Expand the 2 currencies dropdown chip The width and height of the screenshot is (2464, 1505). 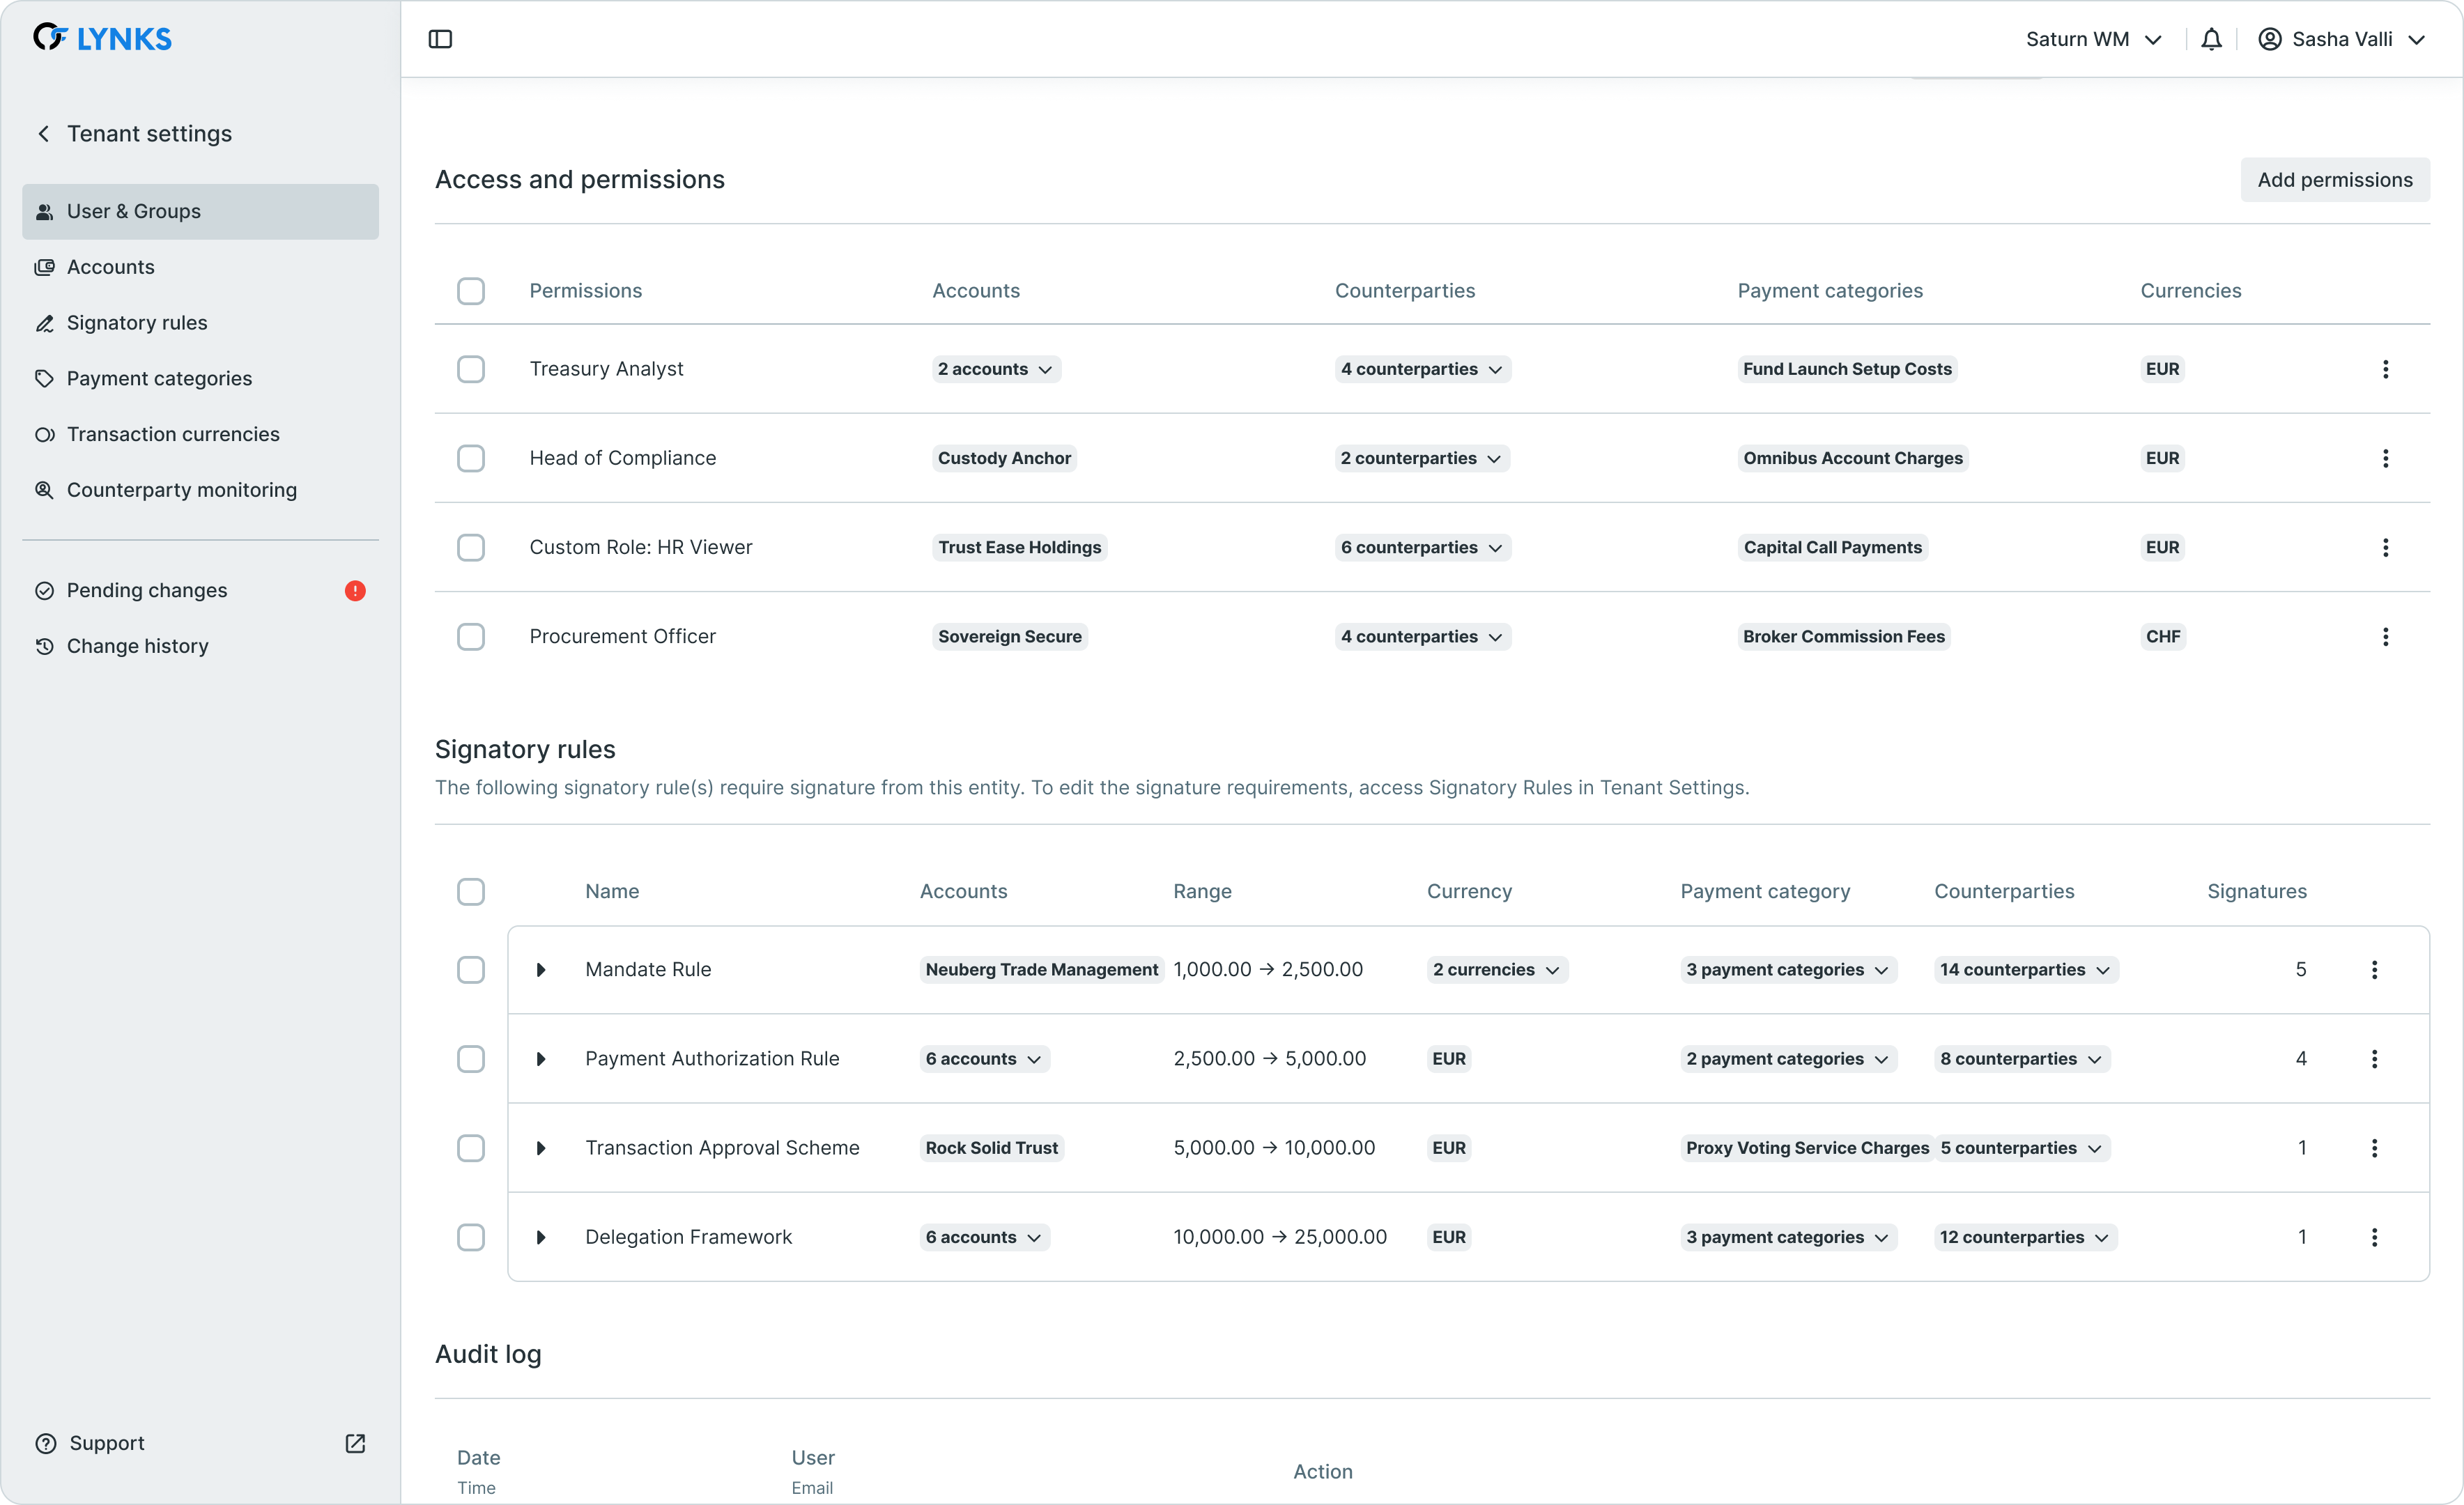pos(1496,970)
